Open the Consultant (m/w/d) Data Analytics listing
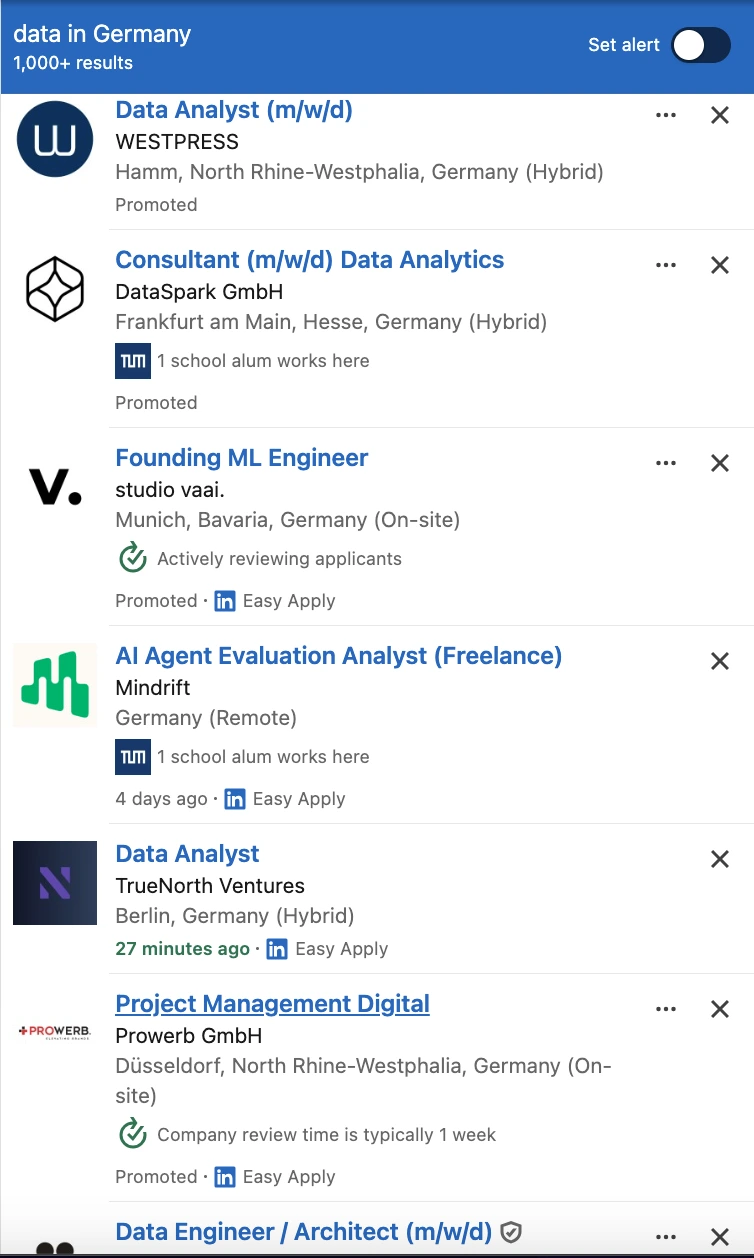The height and width of the screenshot is (1258, 754). 310,260
